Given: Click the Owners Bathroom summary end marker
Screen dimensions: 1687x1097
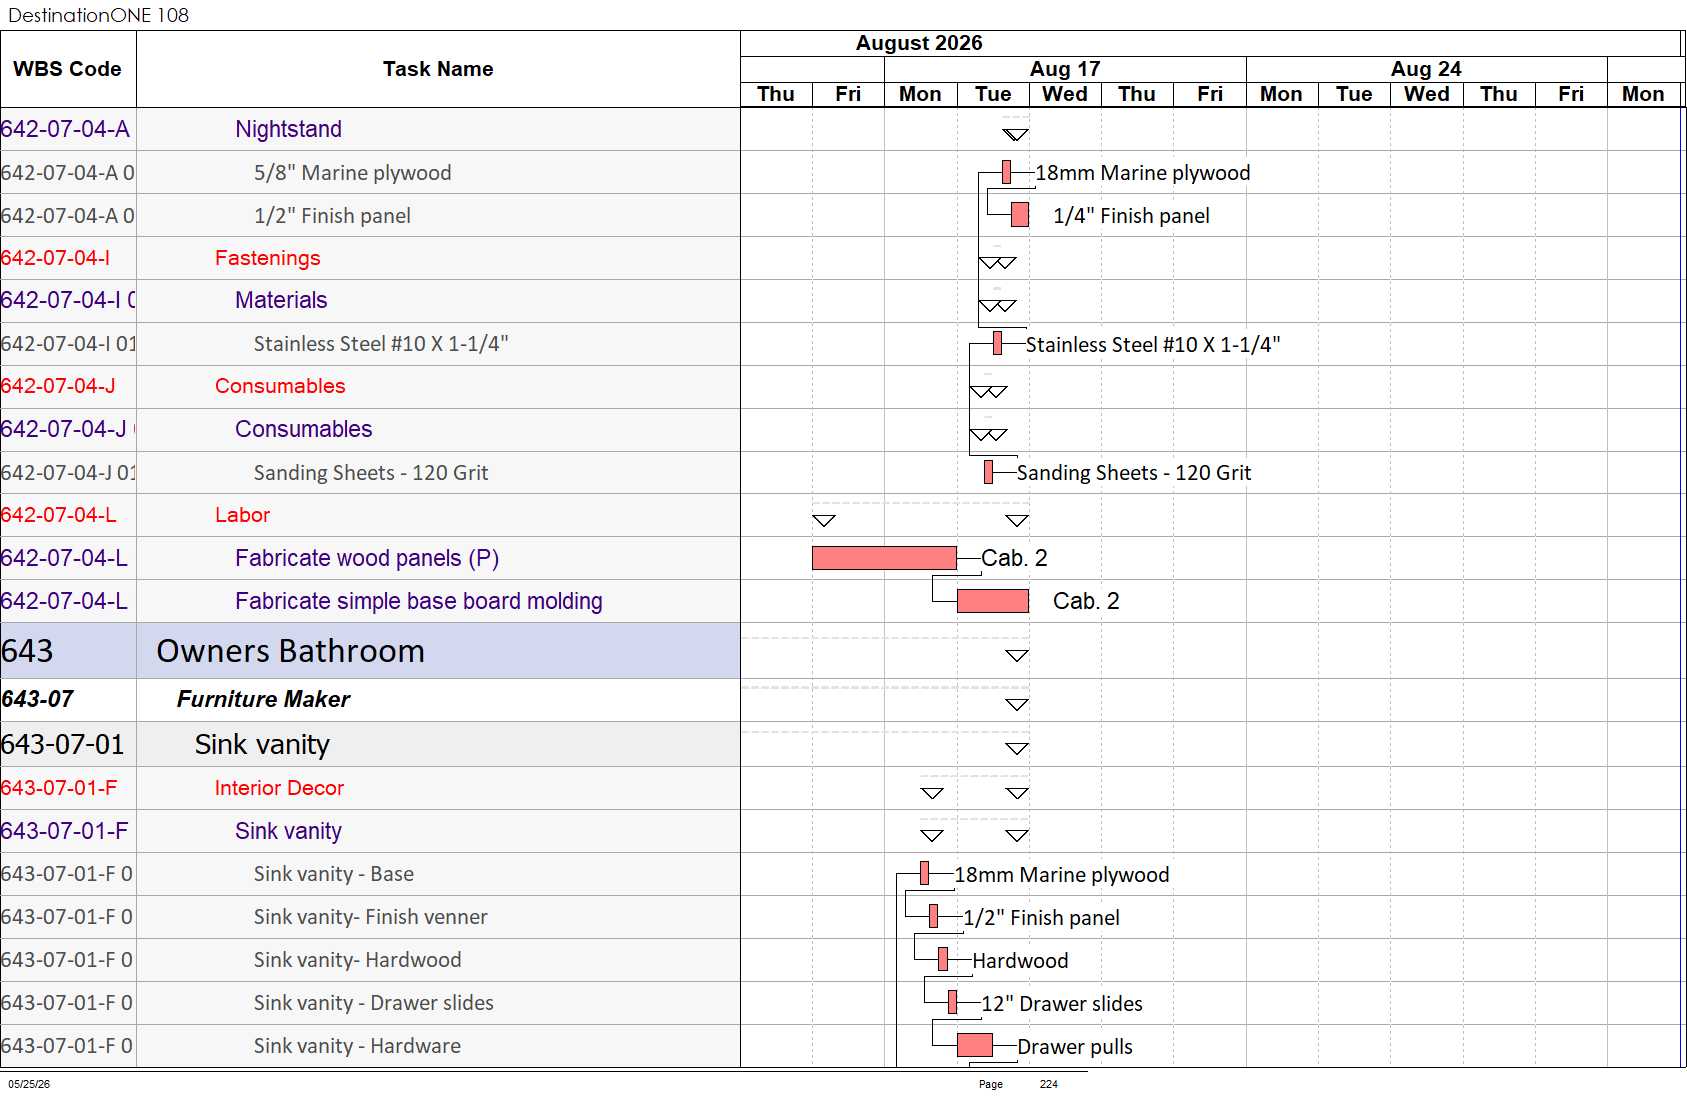Looking at the screenshot, I should point(1017,656).
